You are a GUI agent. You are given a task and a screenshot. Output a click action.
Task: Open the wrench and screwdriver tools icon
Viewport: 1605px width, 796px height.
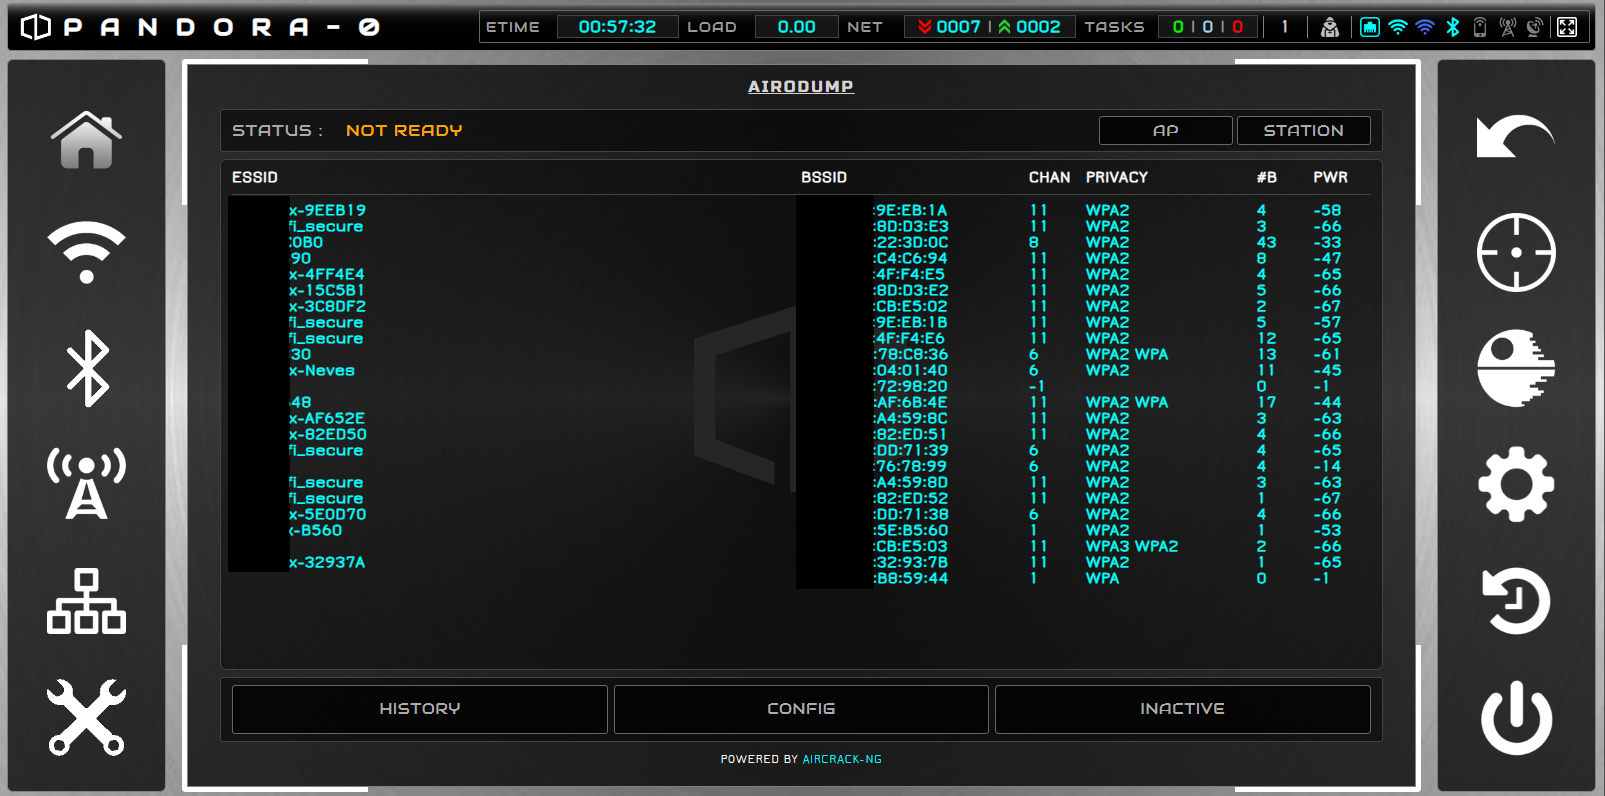[x=87, y=717]
